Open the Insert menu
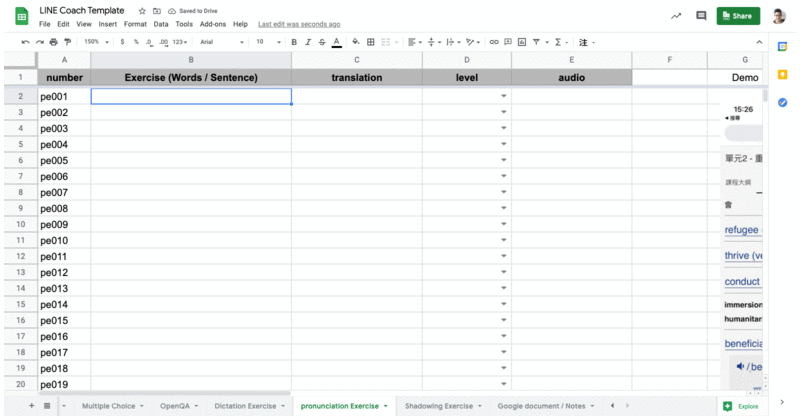Screen dimensions: 800x416 [x=108, y=24]
